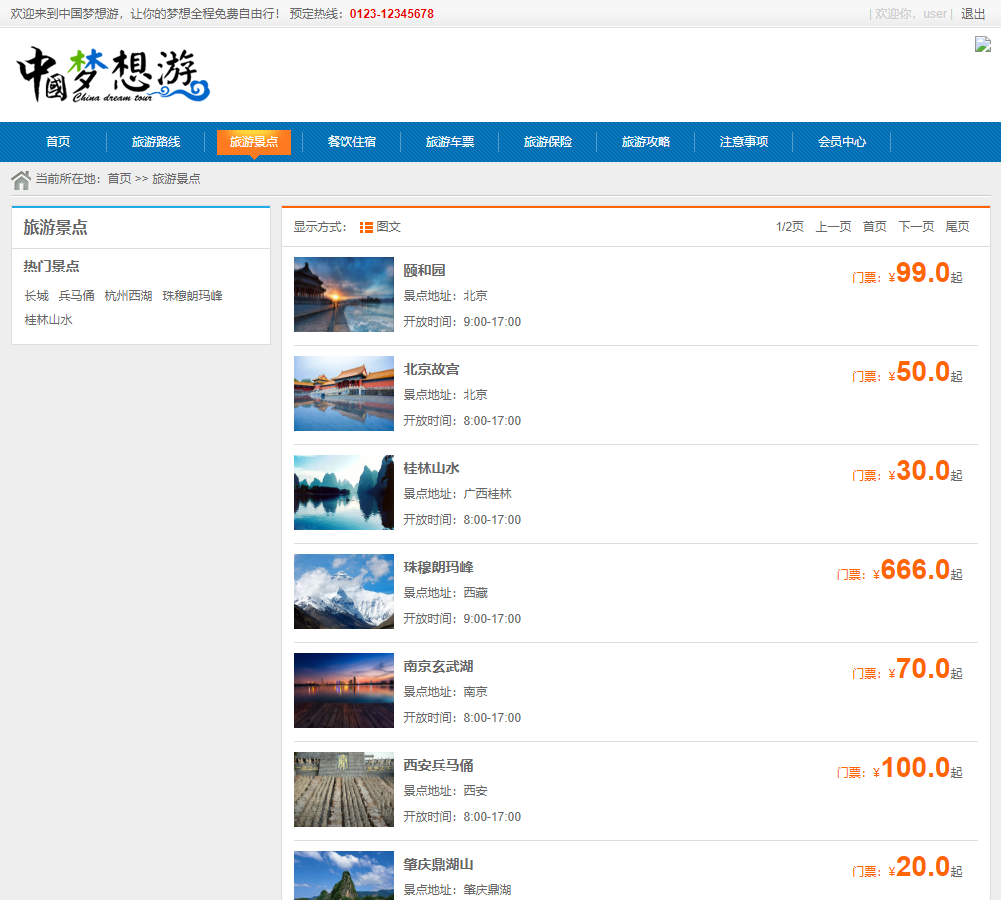The image size is (1001, 900).
Task: Open the 西安兵马俑 thumbnail image
Action: click(344, 789)
